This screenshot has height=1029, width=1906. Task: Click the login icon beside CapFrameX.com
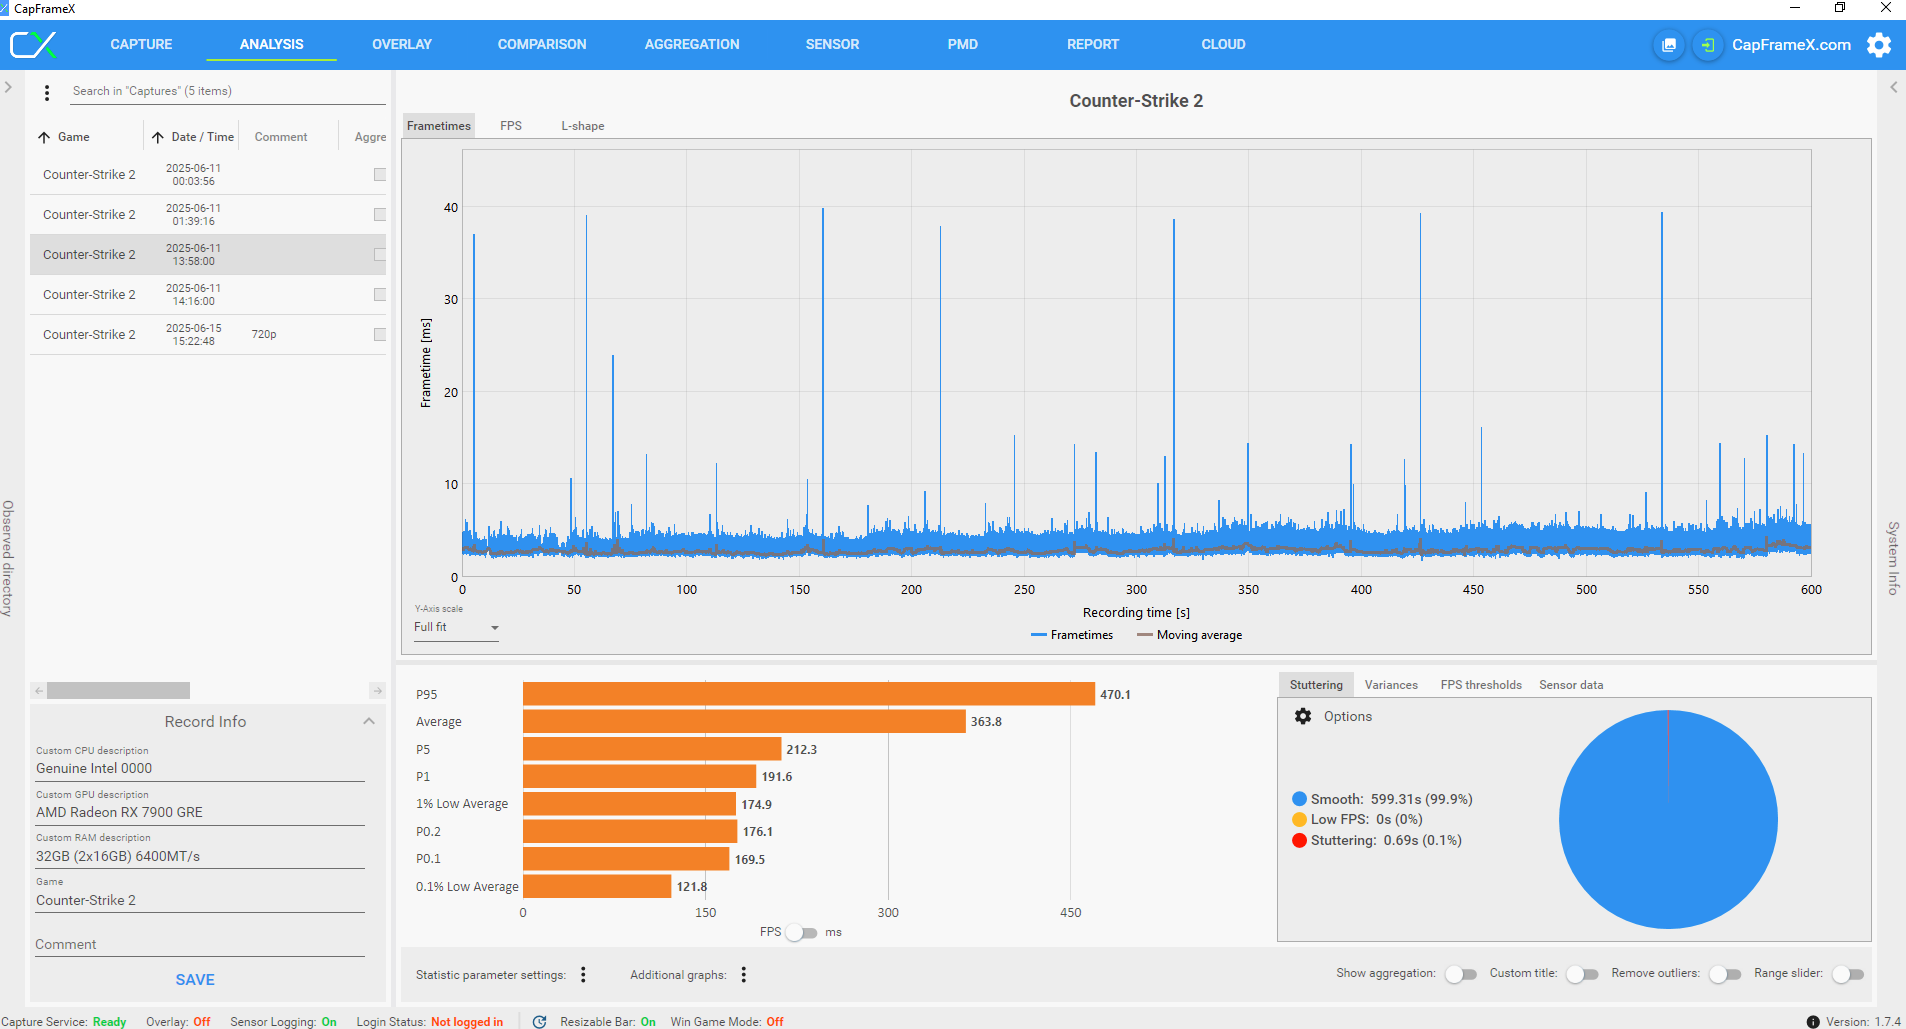point(1707,45)
